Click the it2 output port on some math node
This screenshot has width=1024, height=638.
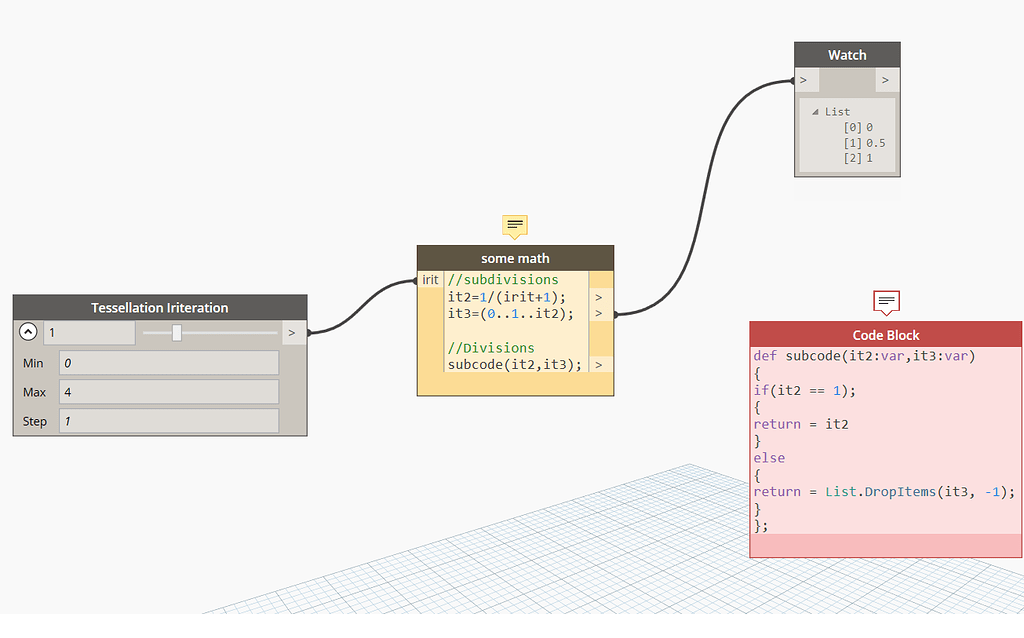599,297
